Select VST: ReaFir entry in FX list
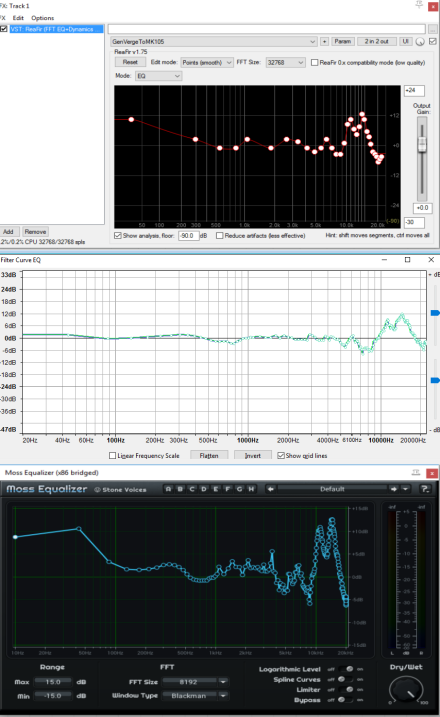This screenshot has width=440, height=717. coord(56,29)
